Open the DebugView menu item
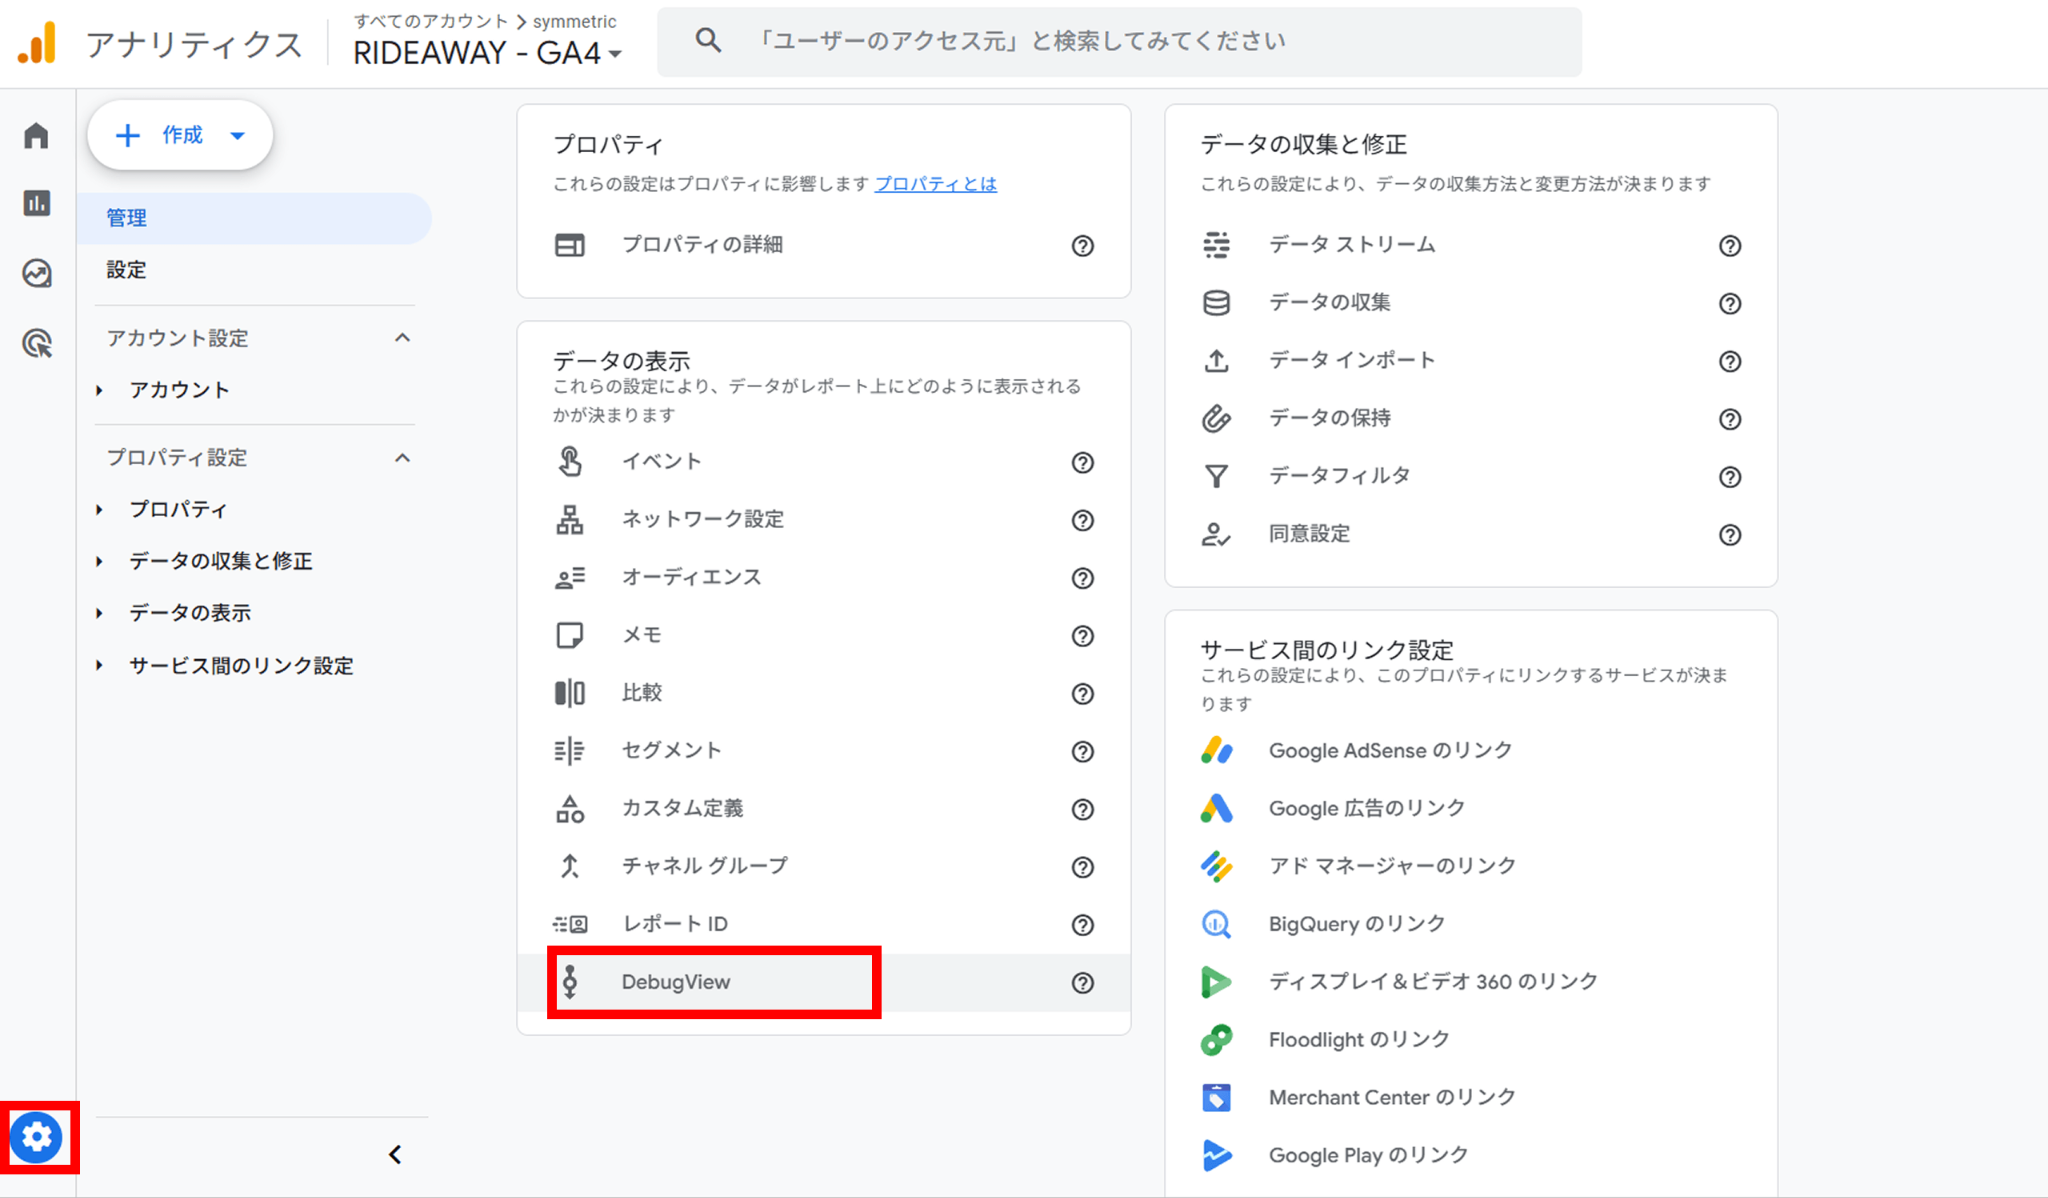Image resolution: width=2048 pixels, height=1198 pixels. (824, 982)
